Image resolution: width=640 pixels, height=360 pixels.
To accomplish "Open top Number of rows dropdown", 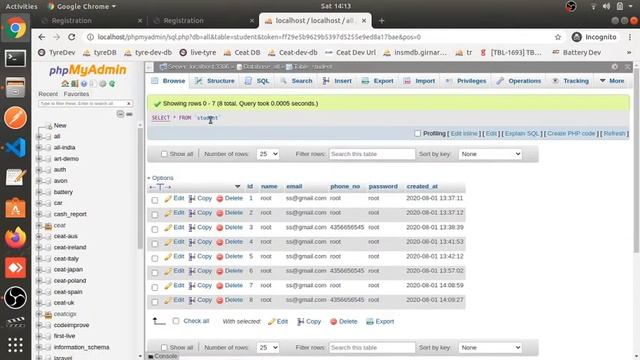I will point(268,154).
